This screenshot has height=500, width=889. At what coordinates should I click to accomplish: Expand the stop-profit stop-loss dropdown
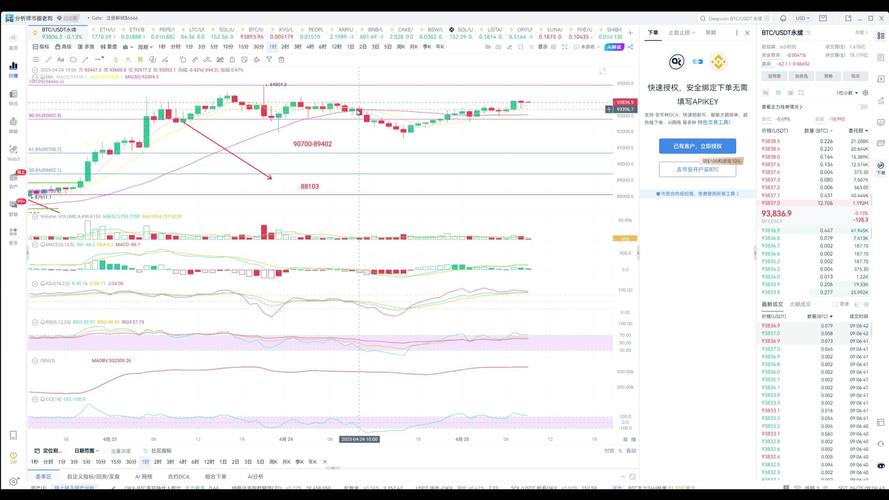[681, 33]
